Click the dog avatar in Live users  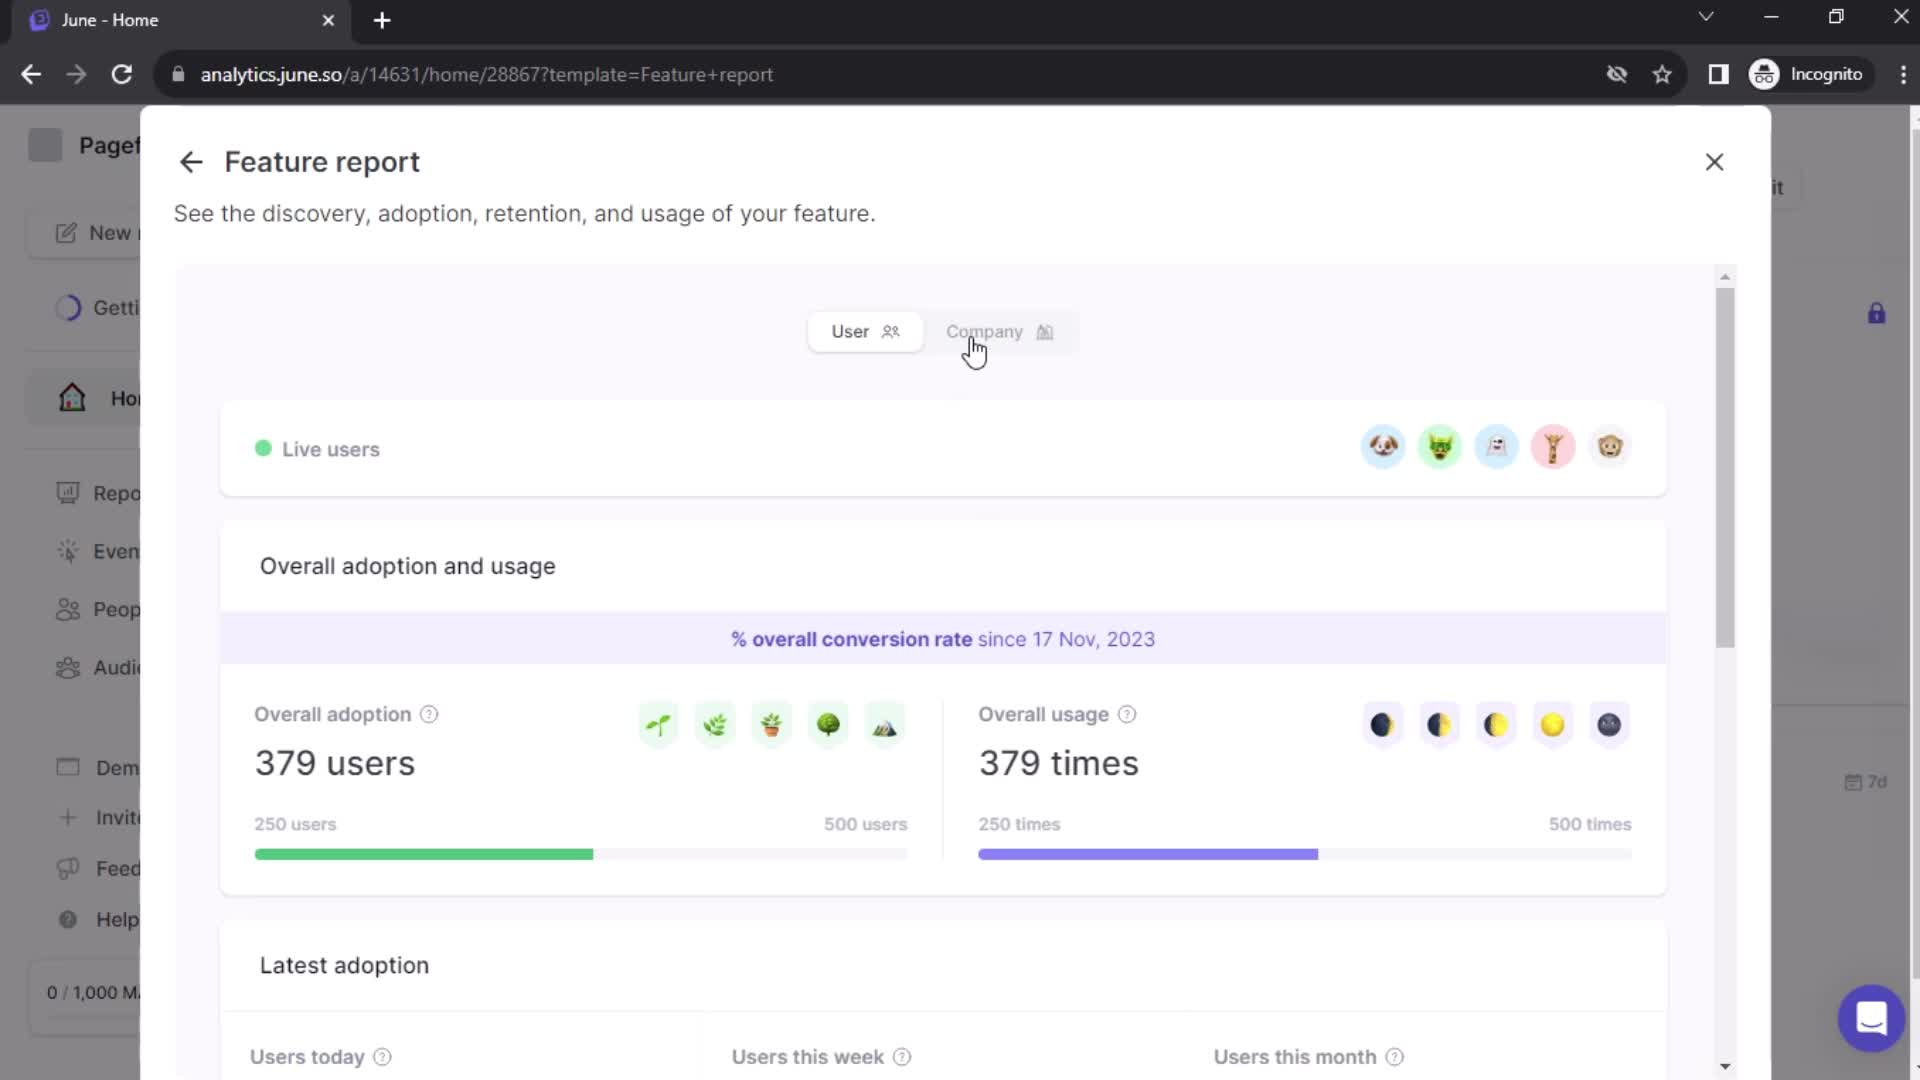1383,446
